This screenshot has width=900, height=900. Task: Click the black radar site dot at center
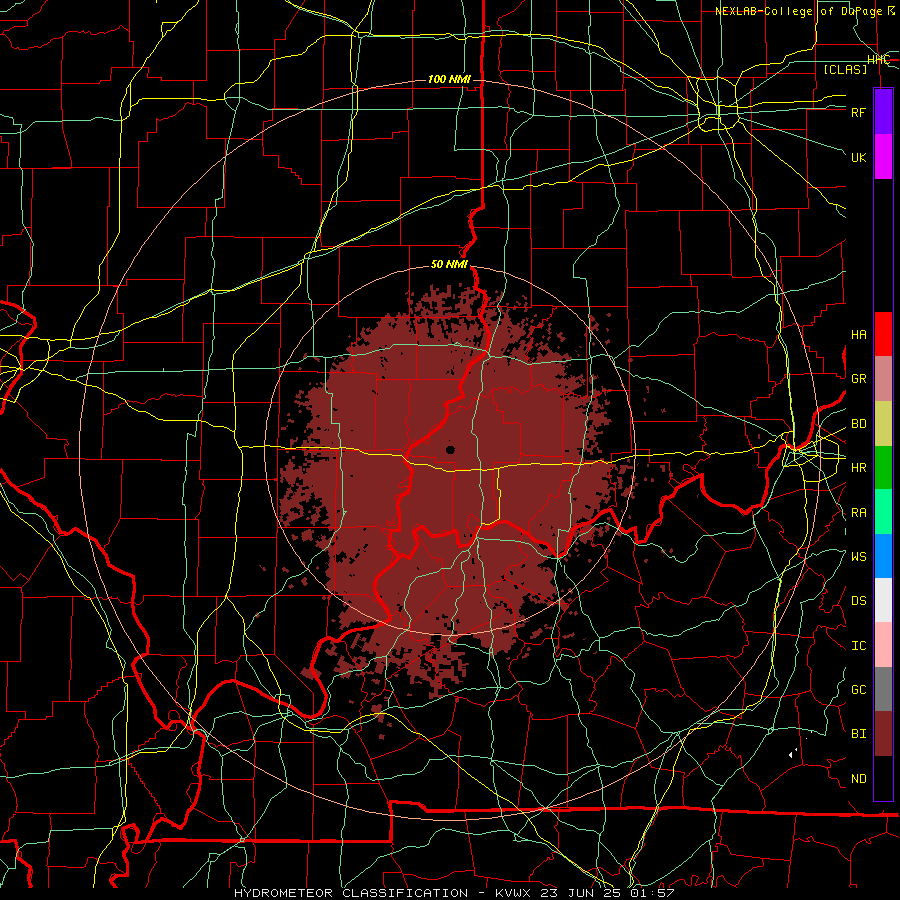pyautogui.click(x=450, y=449)
